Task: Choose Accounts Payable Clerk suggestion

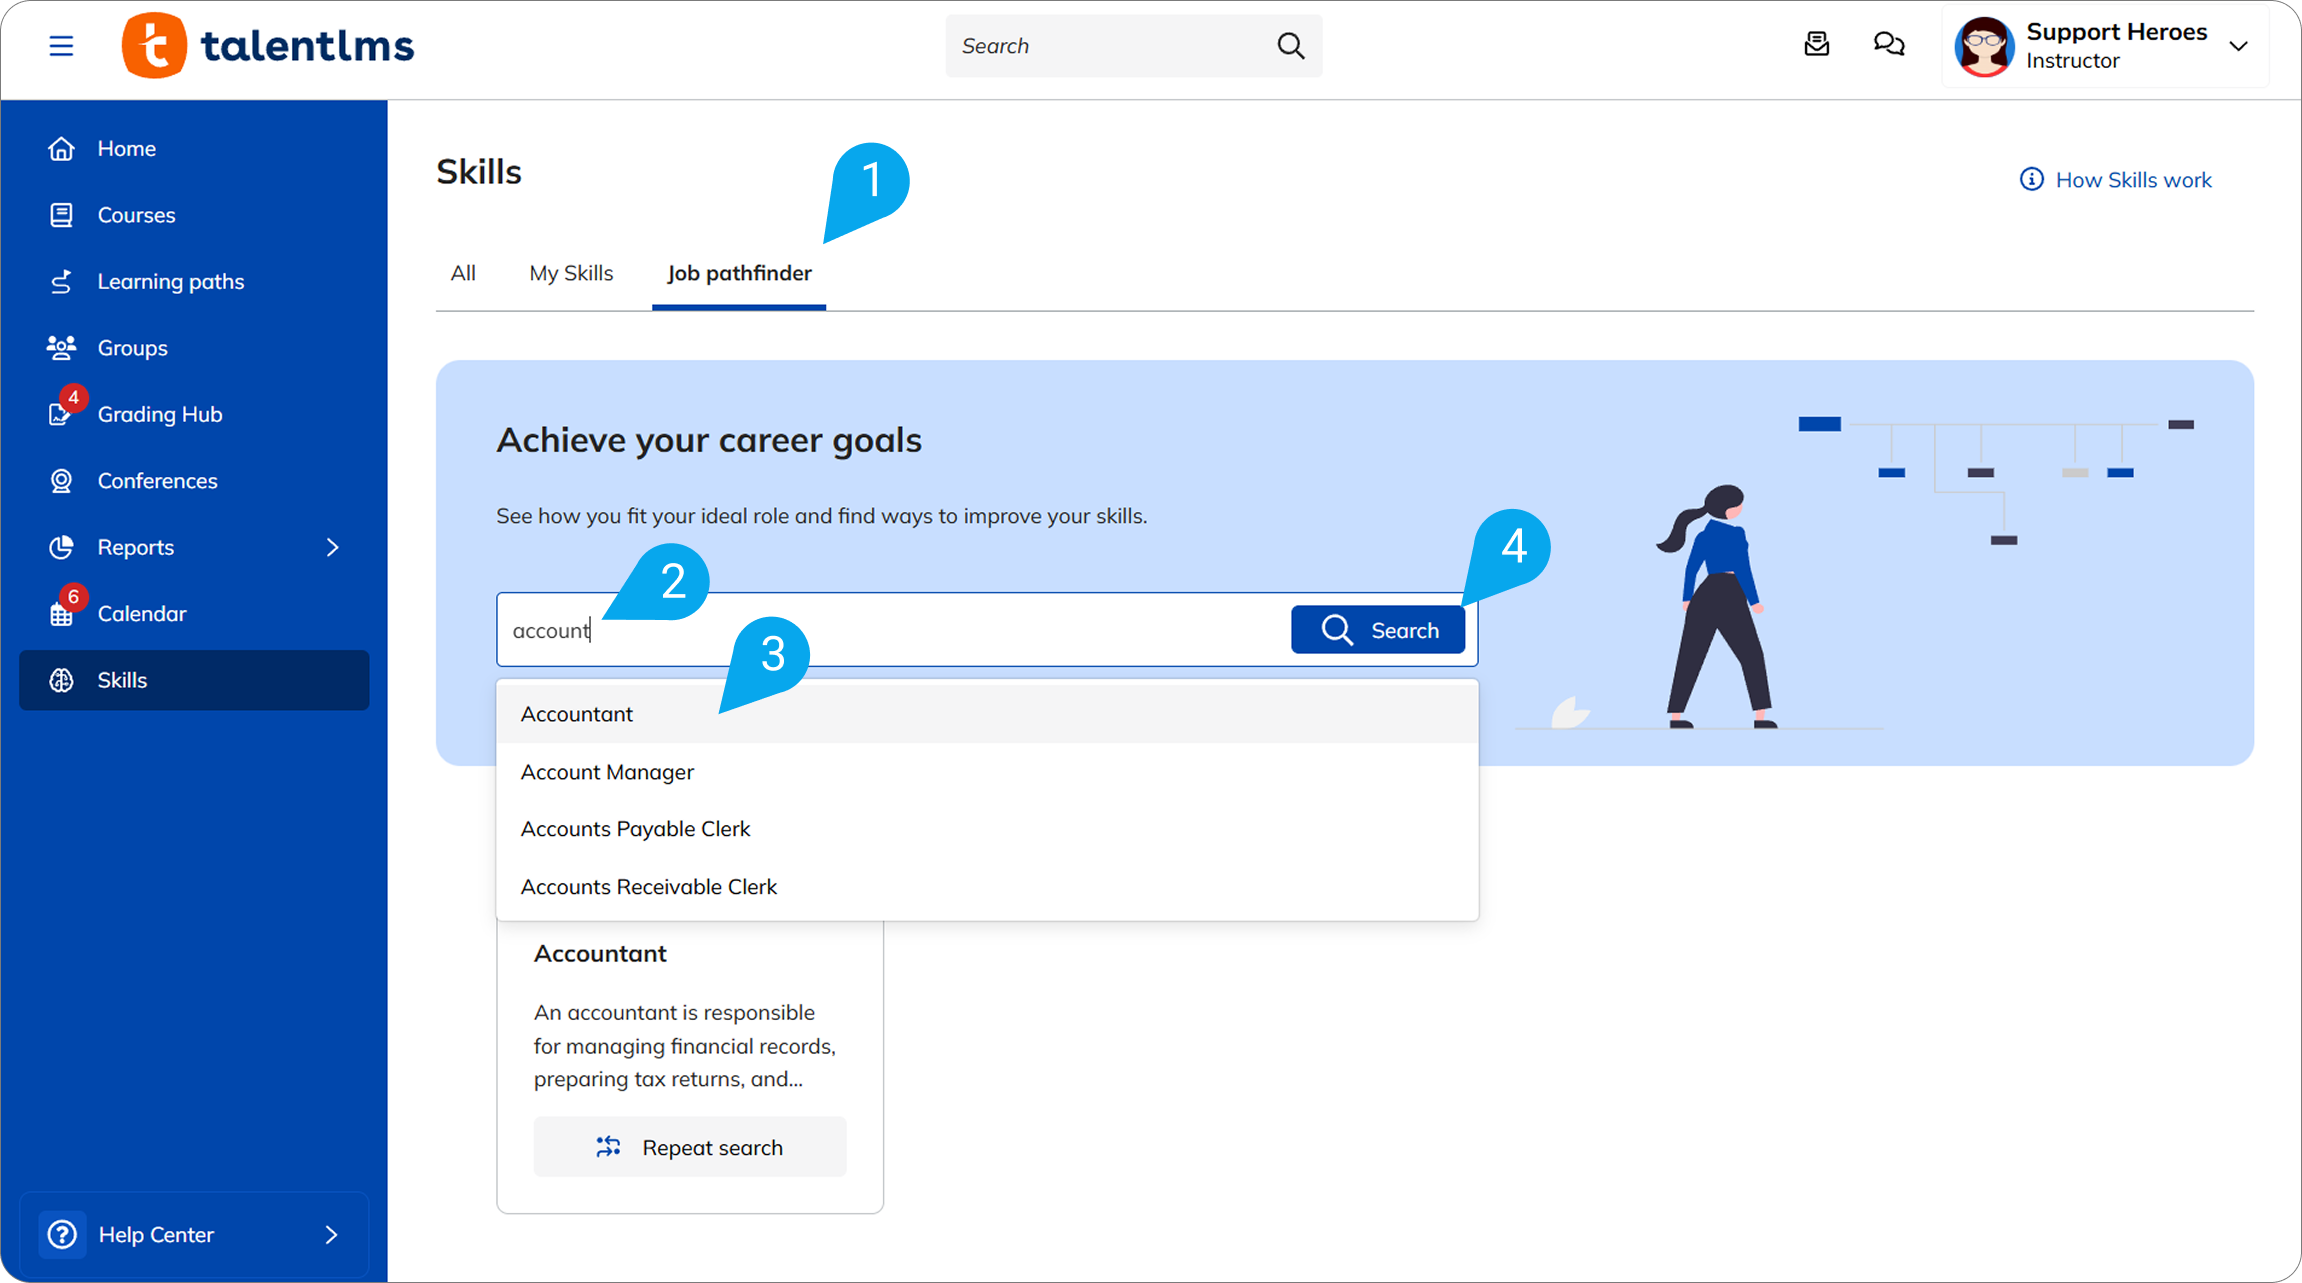Action: [635, 829]
